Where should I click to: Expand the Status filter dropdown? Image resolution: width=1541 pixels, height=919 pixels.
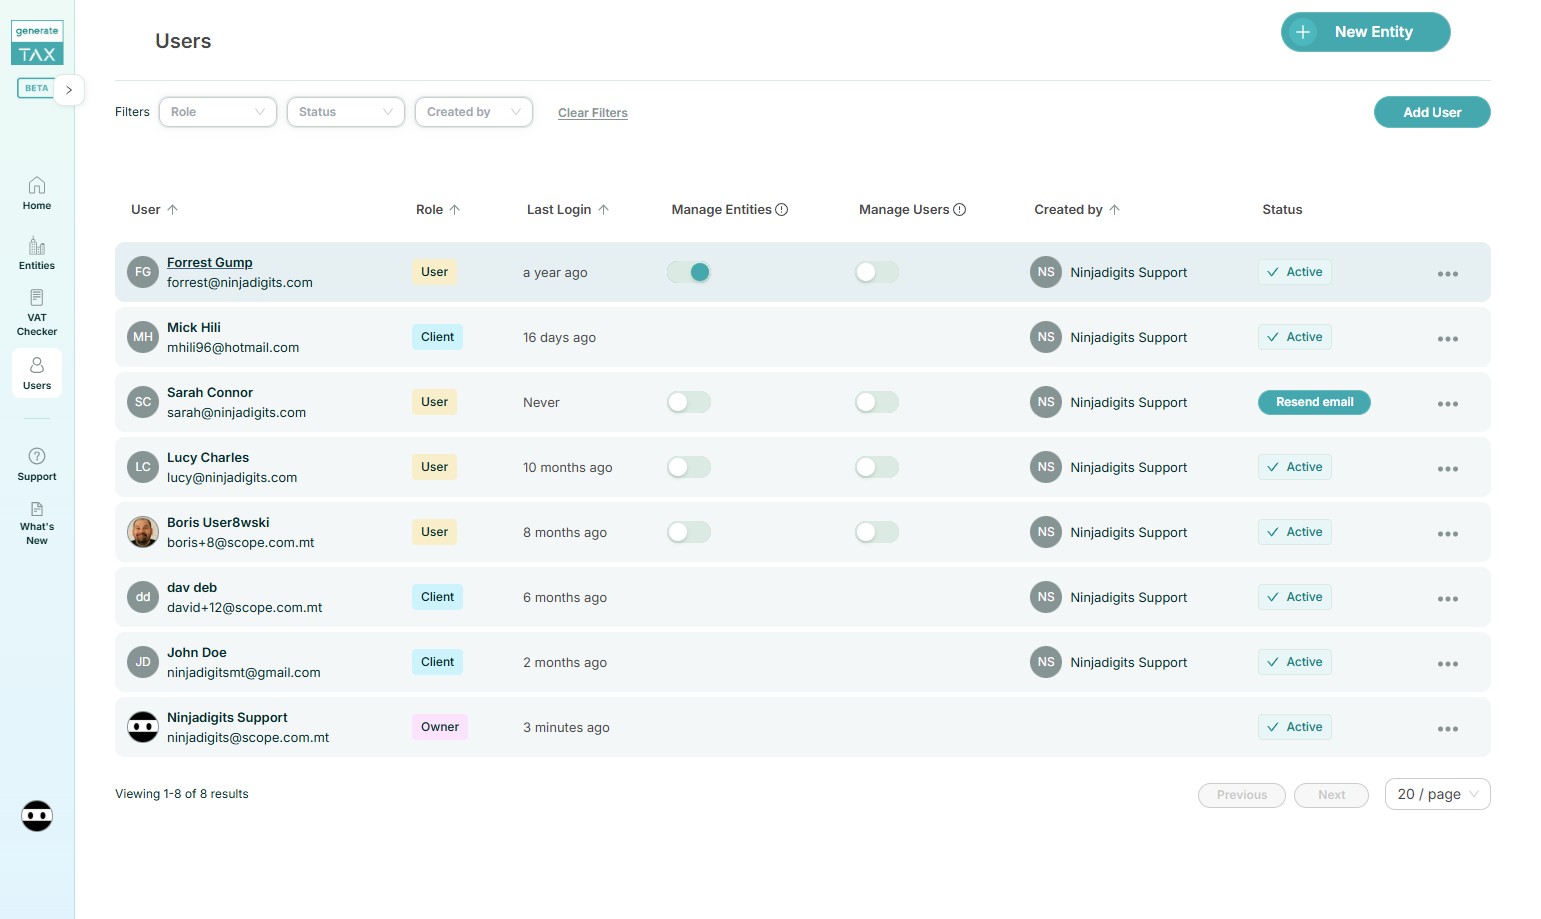345,112
